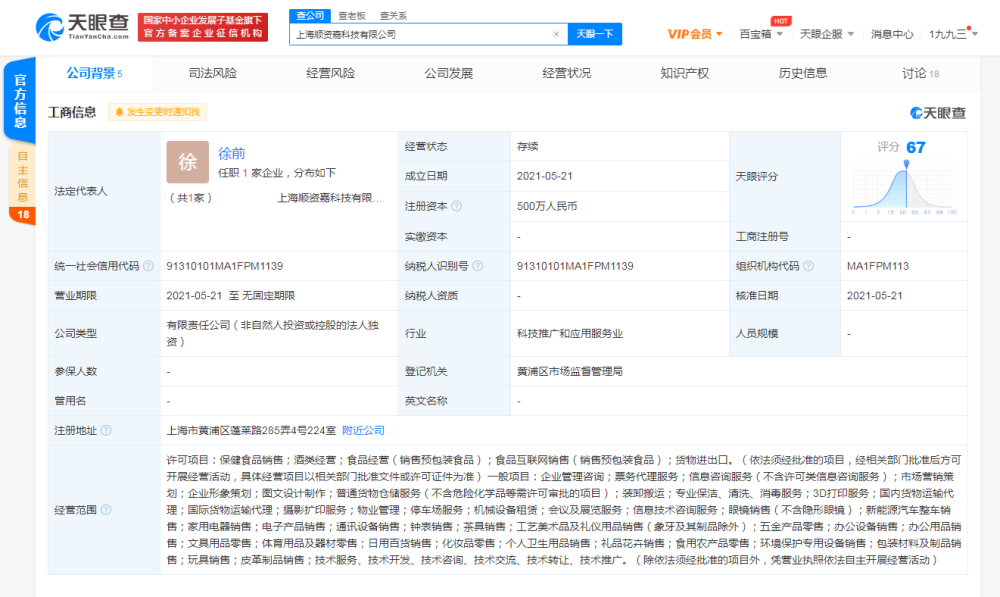
Task: Open the 天眼企服 dropdown
Action: 827,34
